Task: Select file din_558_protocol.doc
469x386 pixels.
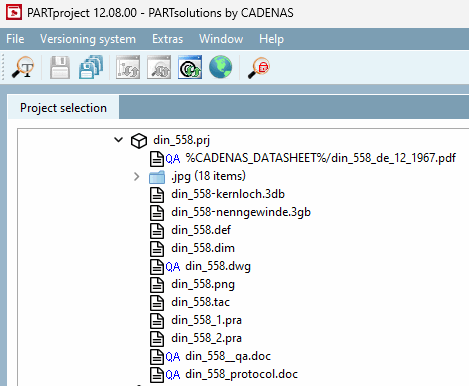Action: point(242,374)
